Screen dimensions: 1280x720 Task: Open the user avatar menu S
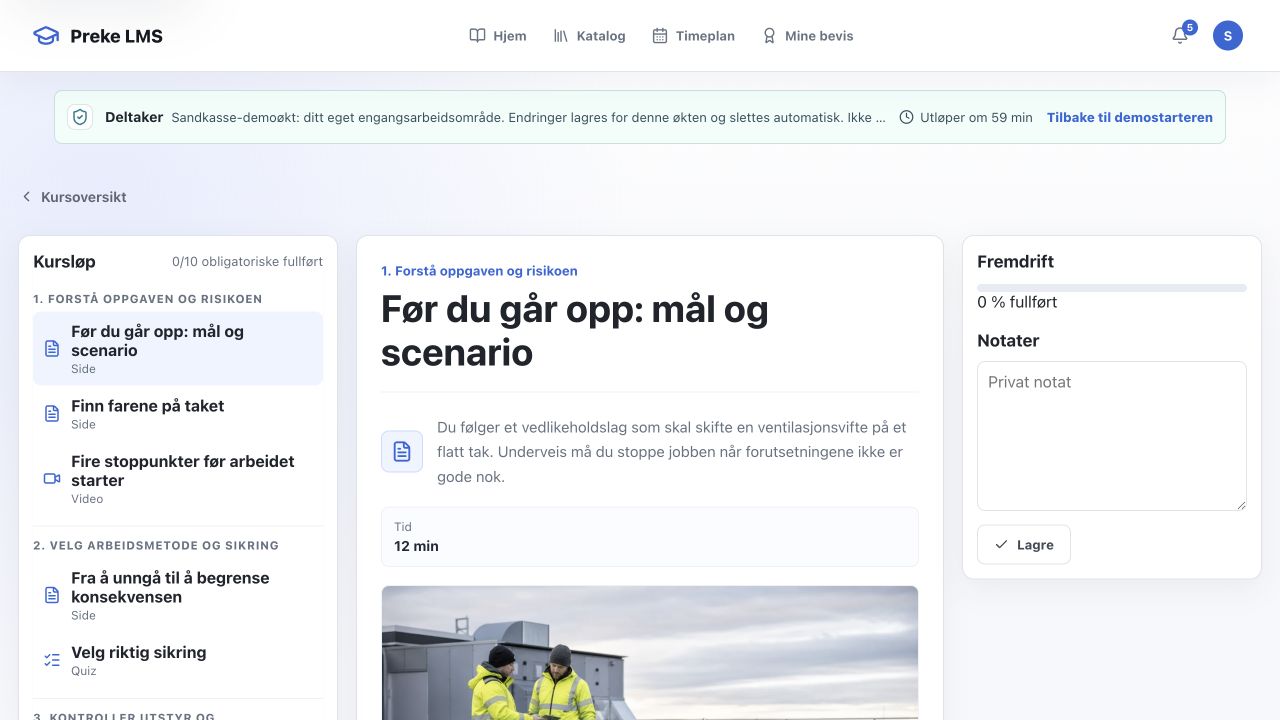click(x=1228, y=36)
